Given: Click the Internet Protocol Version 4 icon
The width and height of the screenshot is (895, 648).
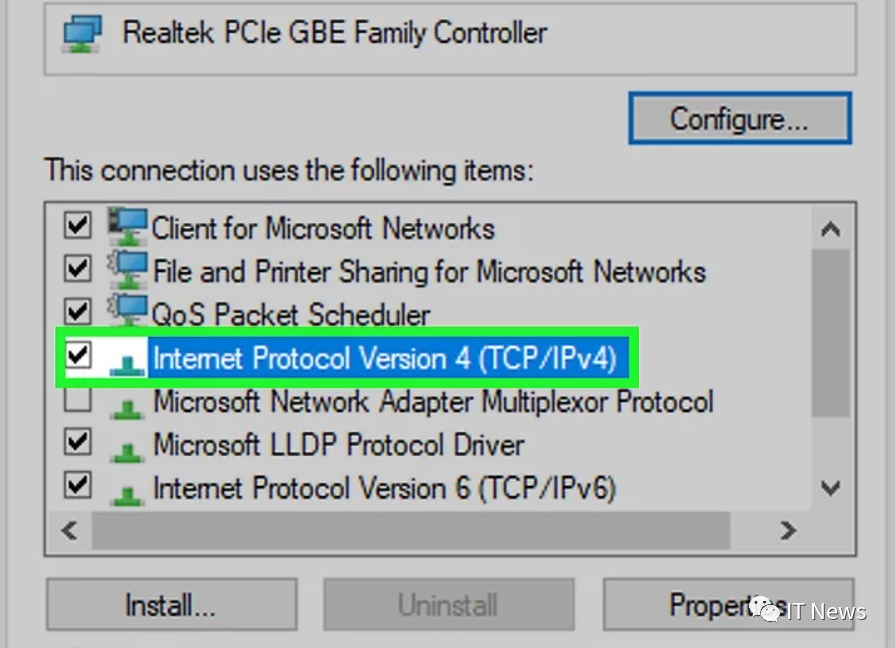Looking at the screenshot, I should (126, 360).
